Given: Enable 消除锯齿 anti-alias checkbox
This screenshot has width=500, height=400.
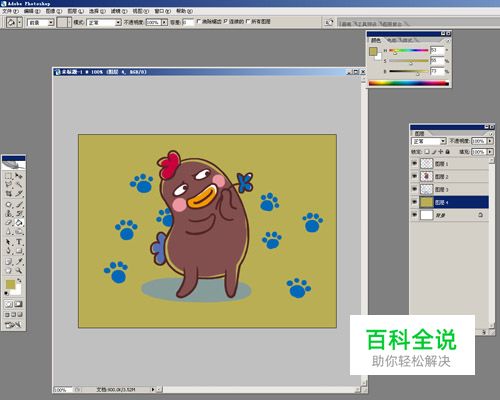Looking at the screenshot, I should click(x=199, y=21).
